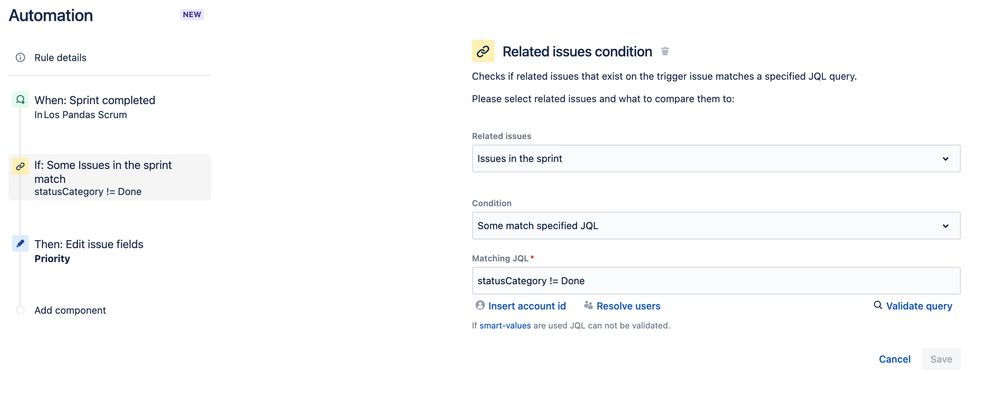Open the Related issues dropdown
Viewport: 999px width, 400px height.
(x=715, y=158)
